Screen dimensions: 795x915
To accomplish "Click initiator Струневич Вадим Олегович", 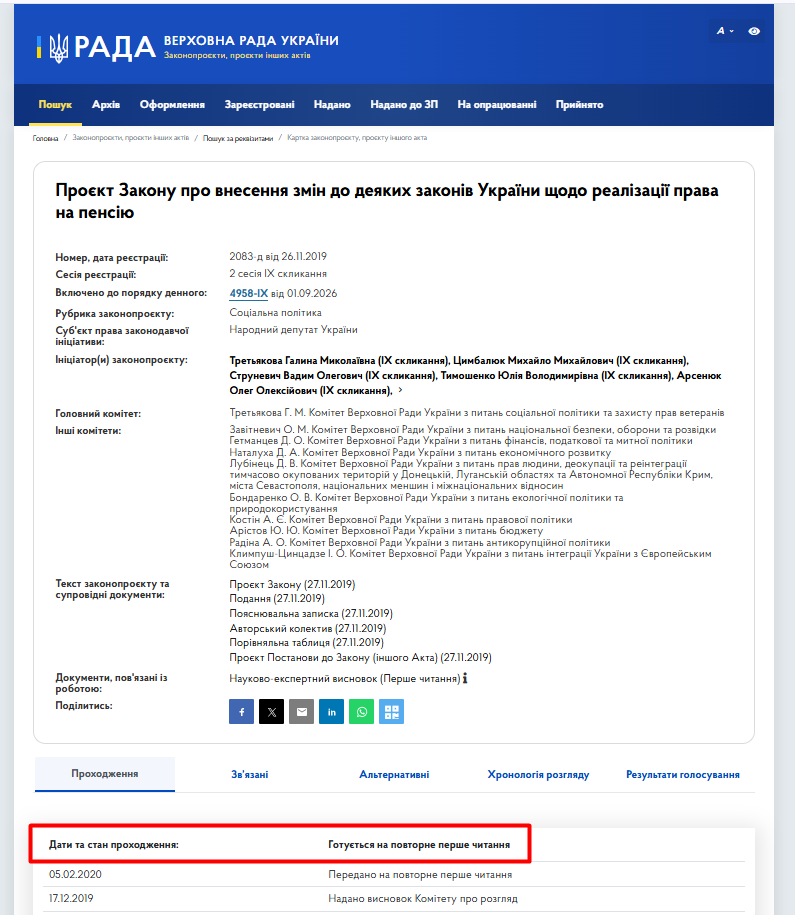I will point(332,376).
